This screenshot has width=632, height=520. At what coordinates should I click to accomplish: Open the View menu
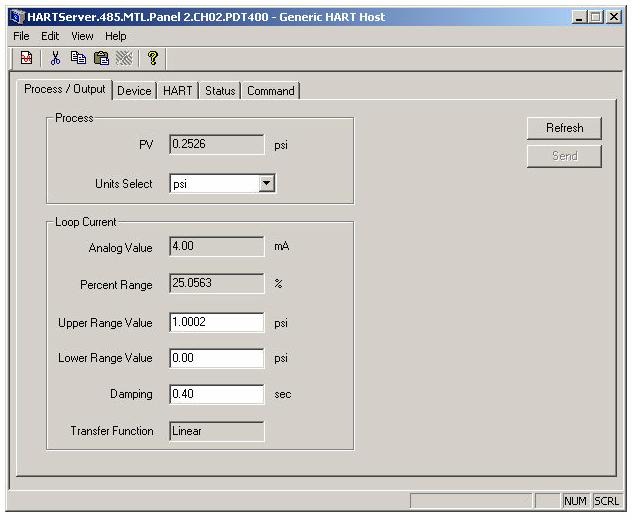pyautogui.click(x=82, y=36)
